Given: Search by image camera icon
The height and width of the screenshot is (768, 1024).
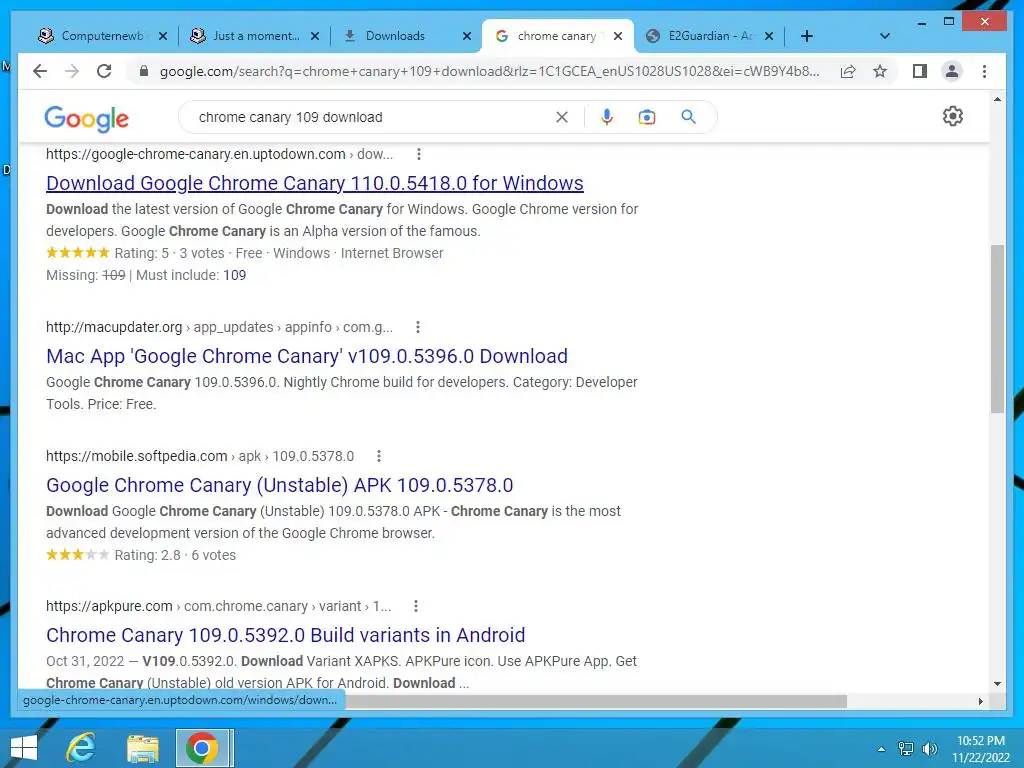Looking at the screenshot, I should (647, 117).
